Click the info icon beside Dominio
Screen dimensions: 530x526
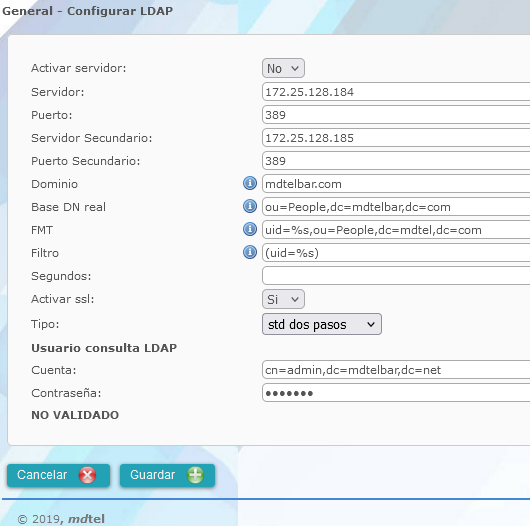point(250,184)
